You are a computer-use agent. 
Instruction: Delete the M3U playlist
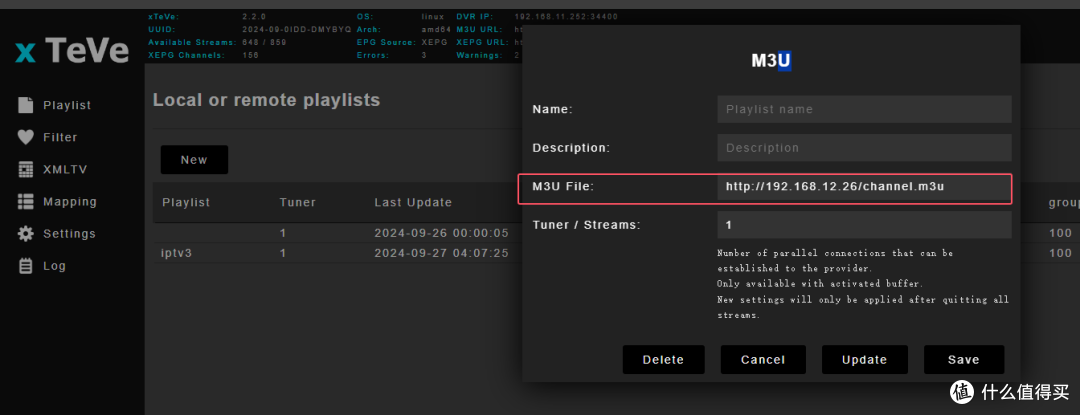(x=663, y=359)
